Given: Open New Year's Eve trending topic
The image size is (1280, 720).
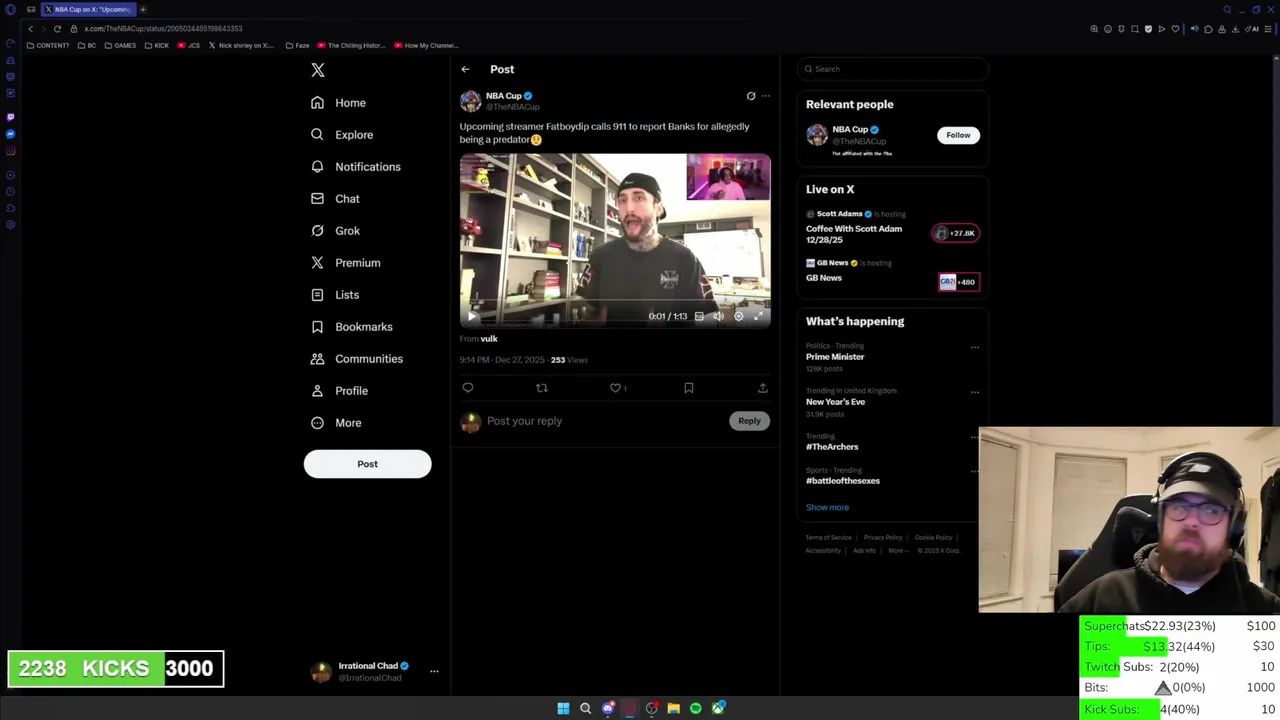Looking at the screenshot, I should (835, 402).
